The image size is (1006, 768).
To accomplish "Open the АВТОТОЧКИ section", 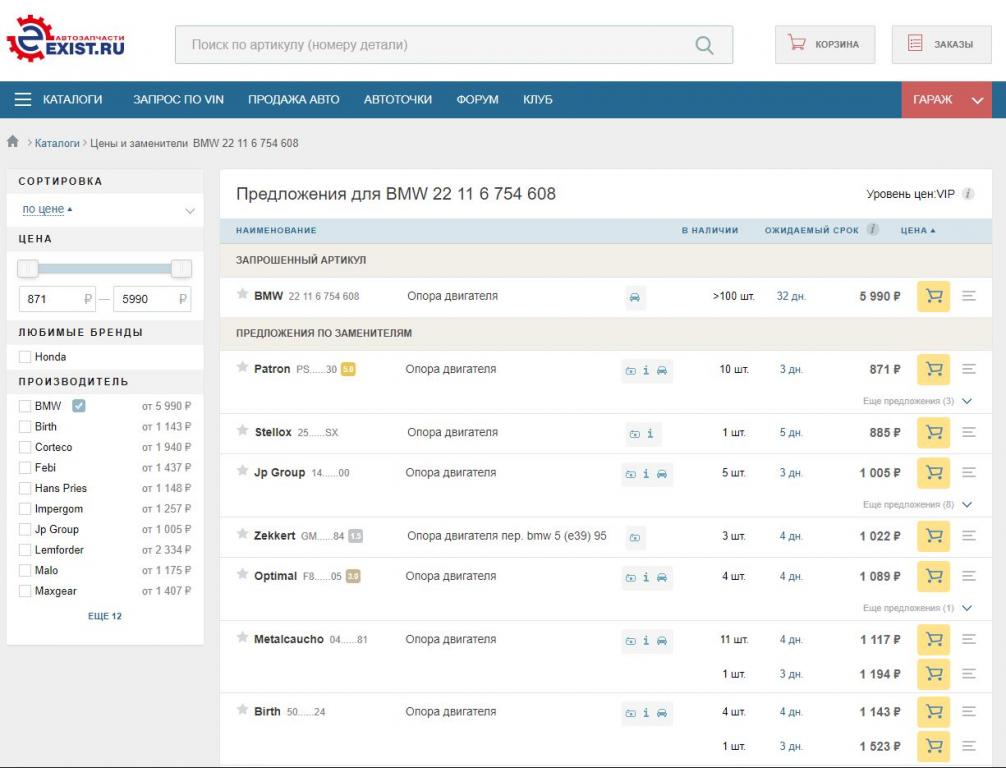I will (398, 99).
